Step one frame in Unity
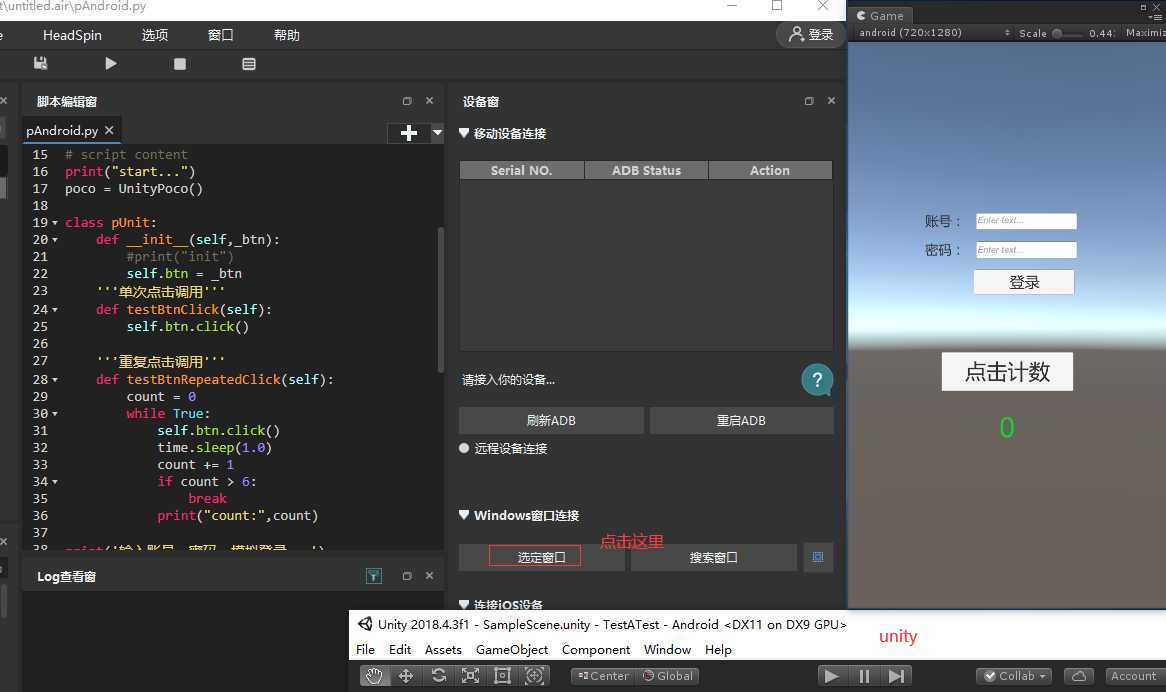 896,676
